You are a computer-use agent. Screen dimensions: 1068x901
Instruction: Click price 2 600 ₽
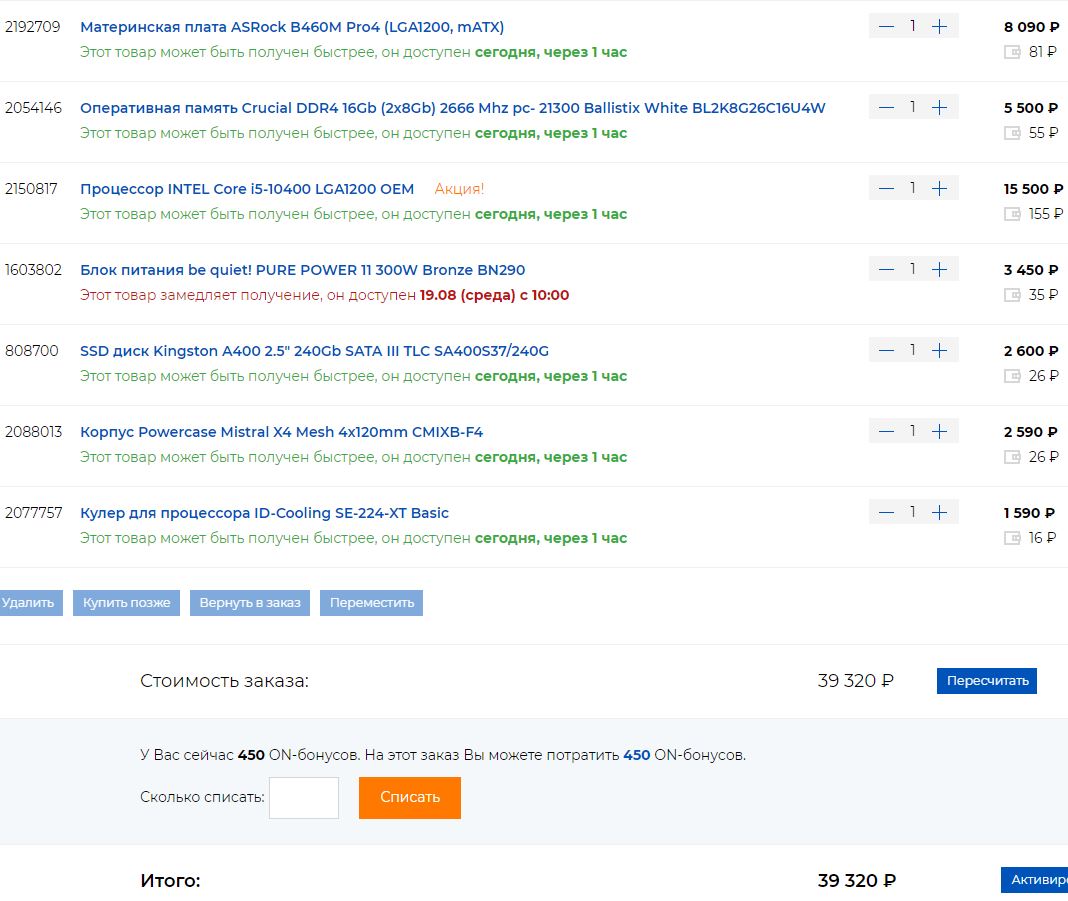(1031, 351)
